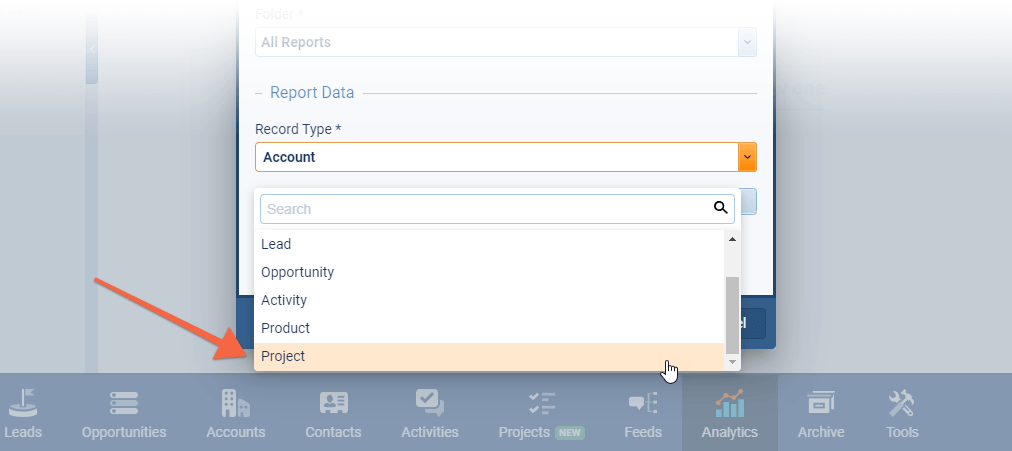The height and width of the screenshot is (451, 1012).
Task: Expand the All Reports folder dropdown
Action: click(x=747, y=43)
